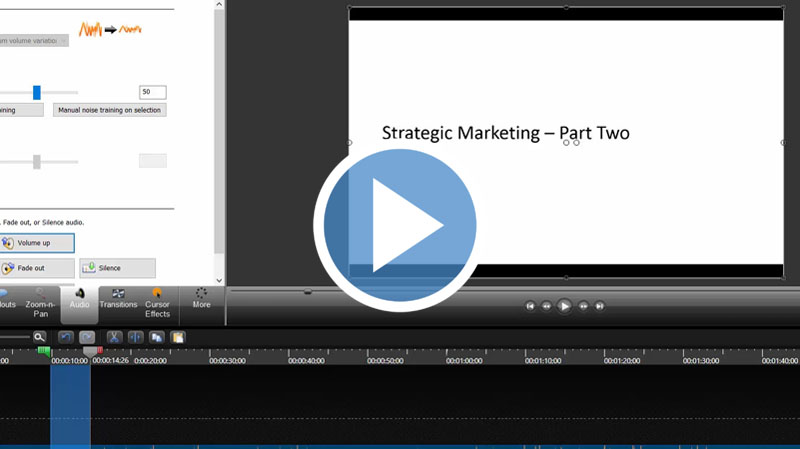This screenshot has height=449, width=800.
Task: Click the large play video overlay button
Action: click(399, 227)
